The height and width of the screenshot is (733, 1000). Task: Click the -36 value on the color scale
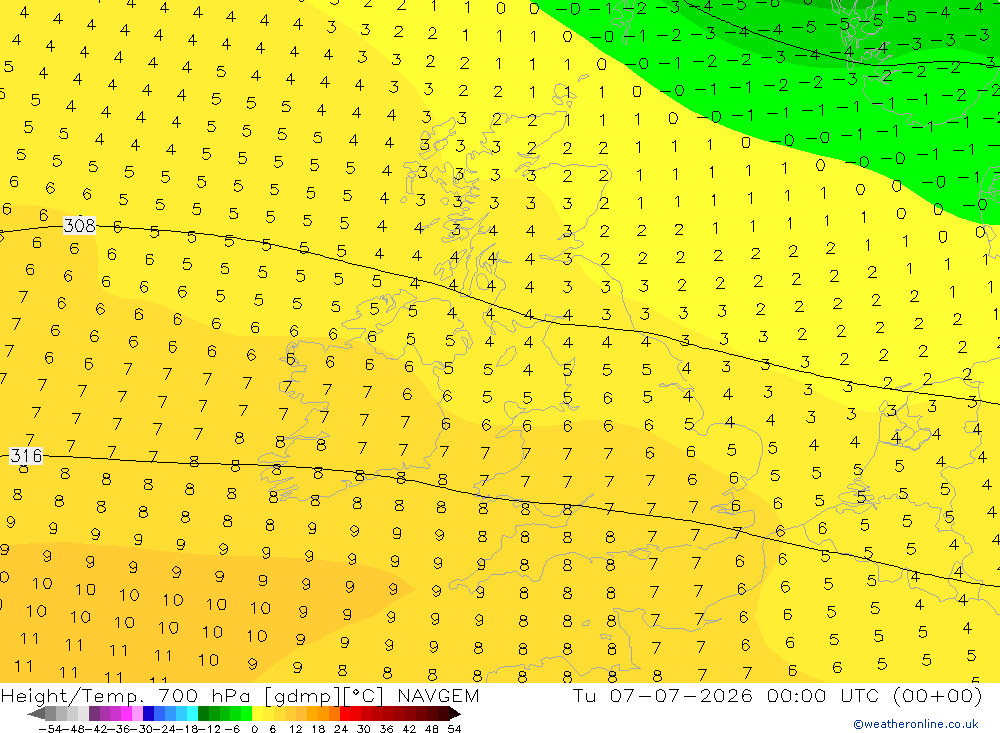pos(119,729)
